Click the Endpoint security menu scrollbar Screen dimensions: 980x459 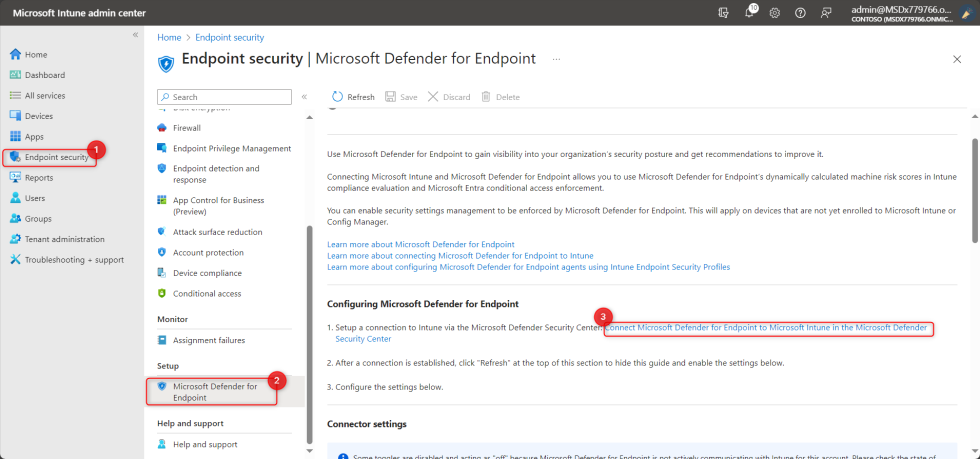point(309,335)
